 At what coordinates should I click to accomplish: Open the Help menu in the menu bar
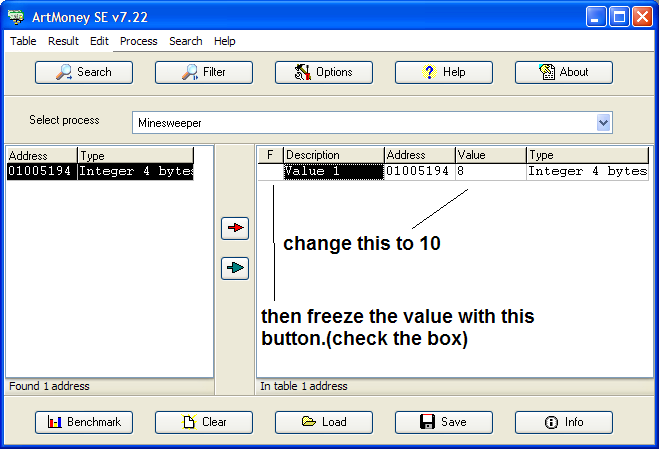coord(224,41)
